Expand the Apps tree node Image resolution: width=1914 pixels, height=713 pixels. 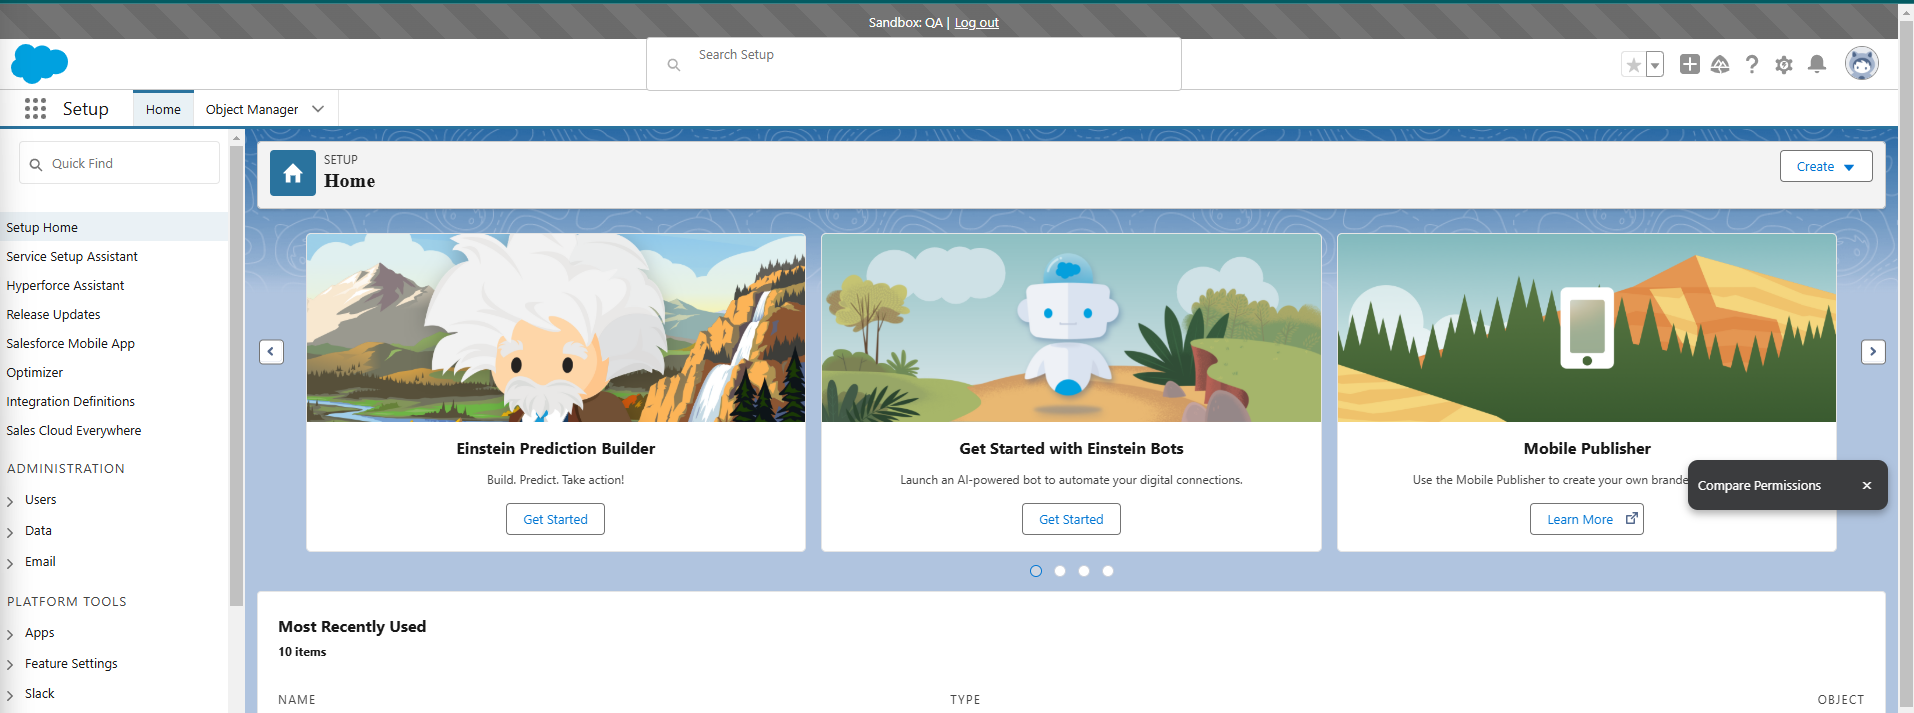point(10,634)
